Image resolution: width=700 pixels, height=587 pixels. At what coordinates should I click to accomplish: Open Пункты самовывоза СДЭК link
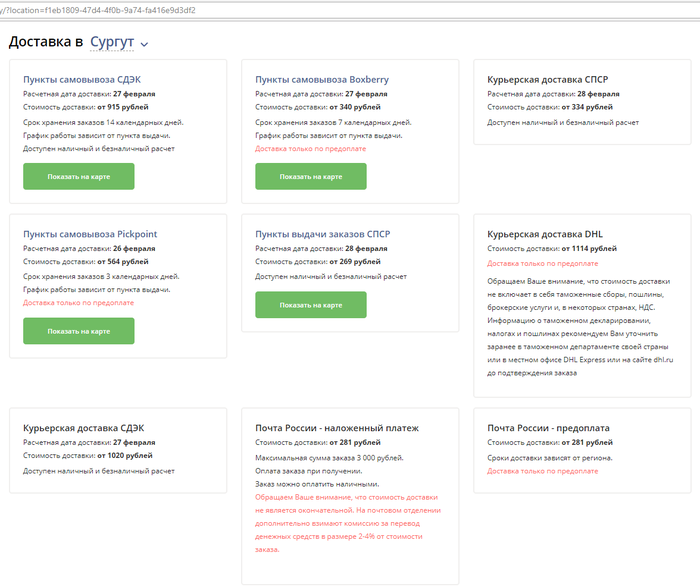pyautogui.click(x=82, y=79)
